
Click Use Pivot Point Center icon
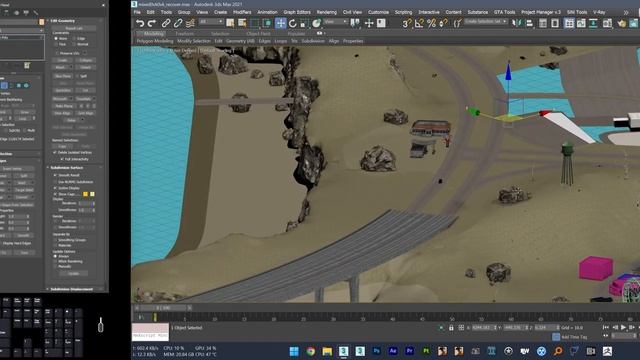355,23
